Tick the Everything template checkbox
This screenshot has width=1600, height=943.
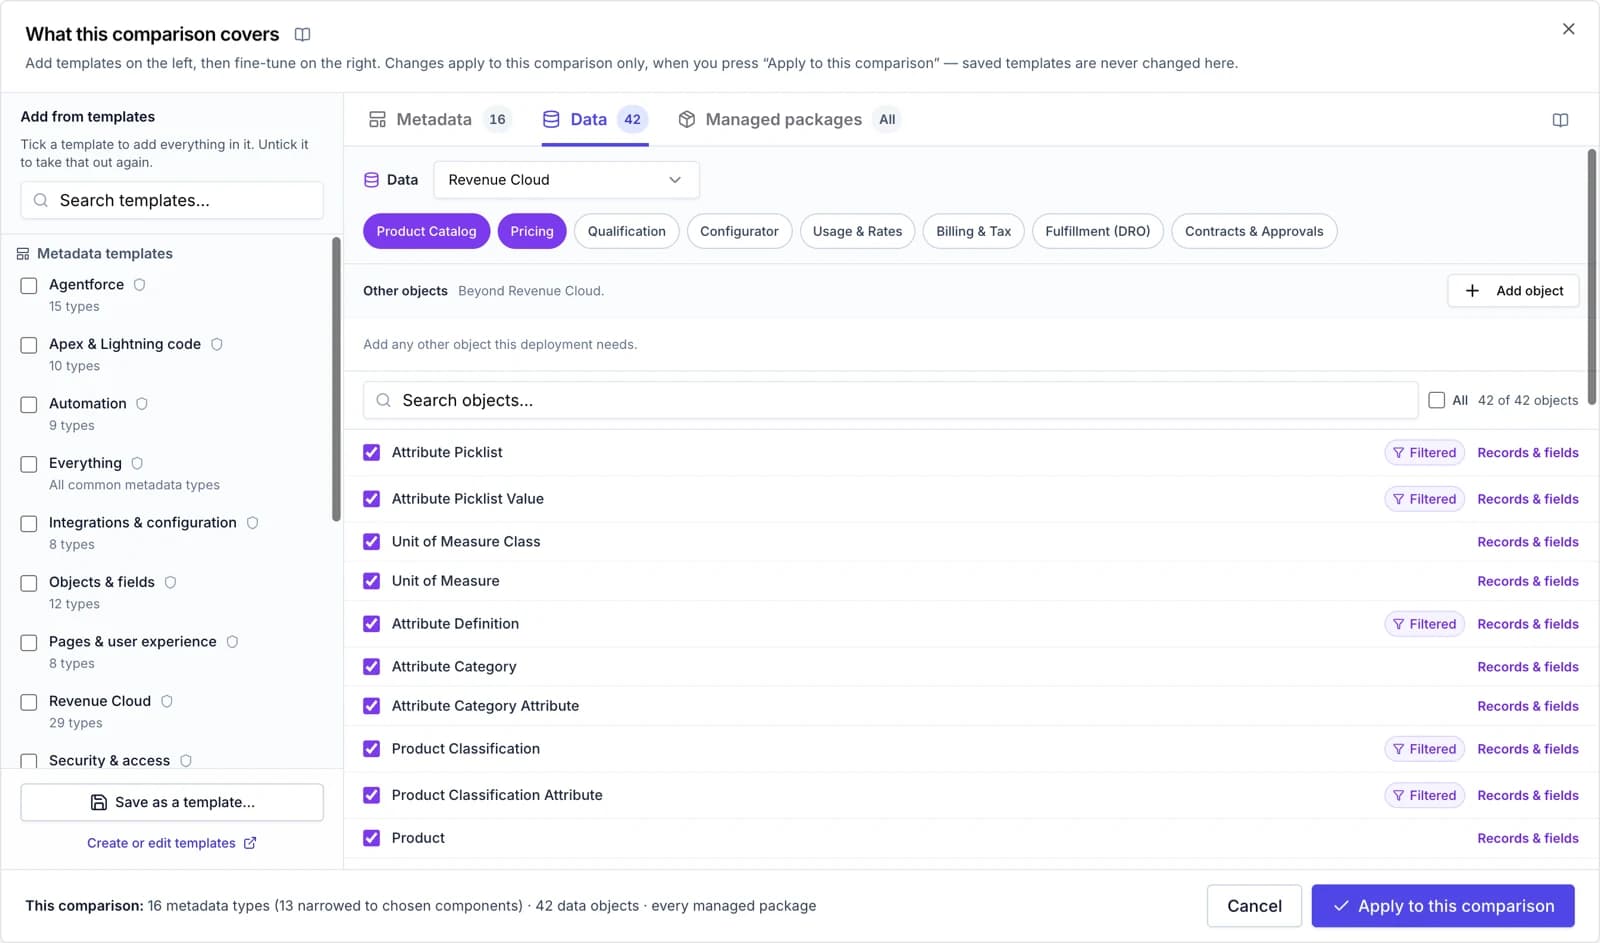coord(29,464)
